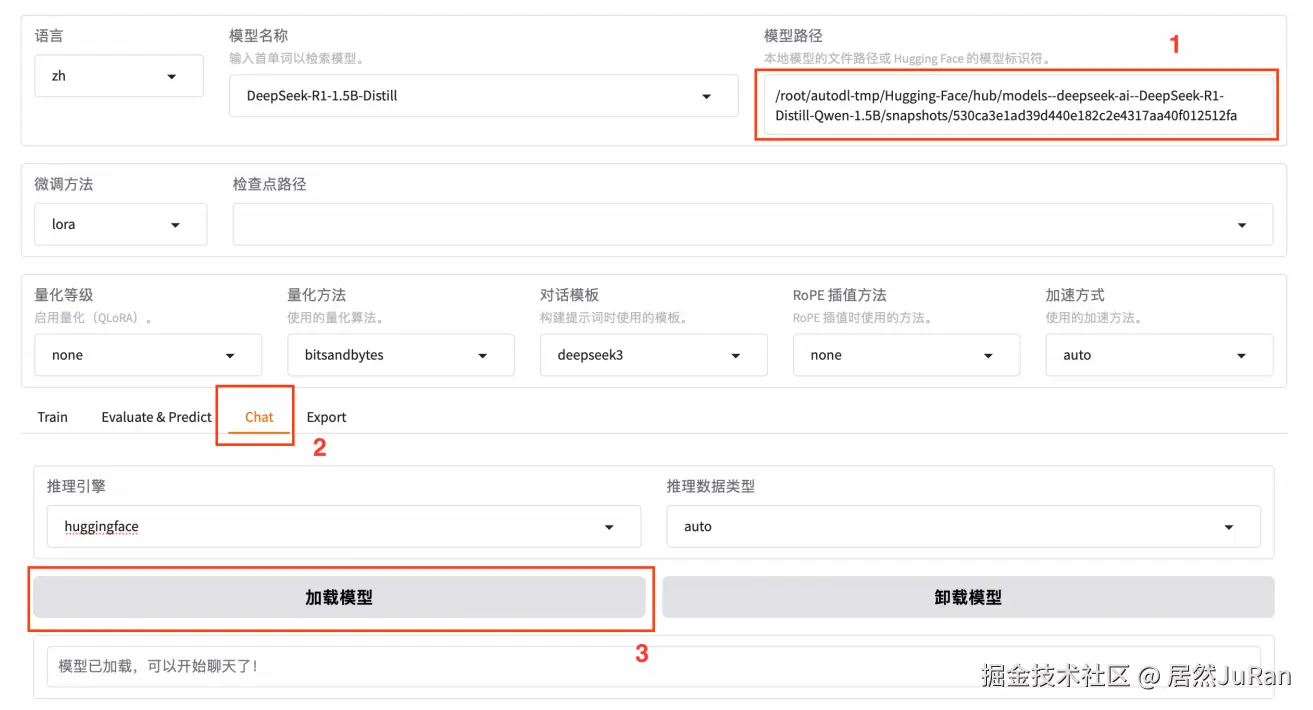Open the 量化方法 dropdown showing bitsandbytes

[x=401, y=355]
